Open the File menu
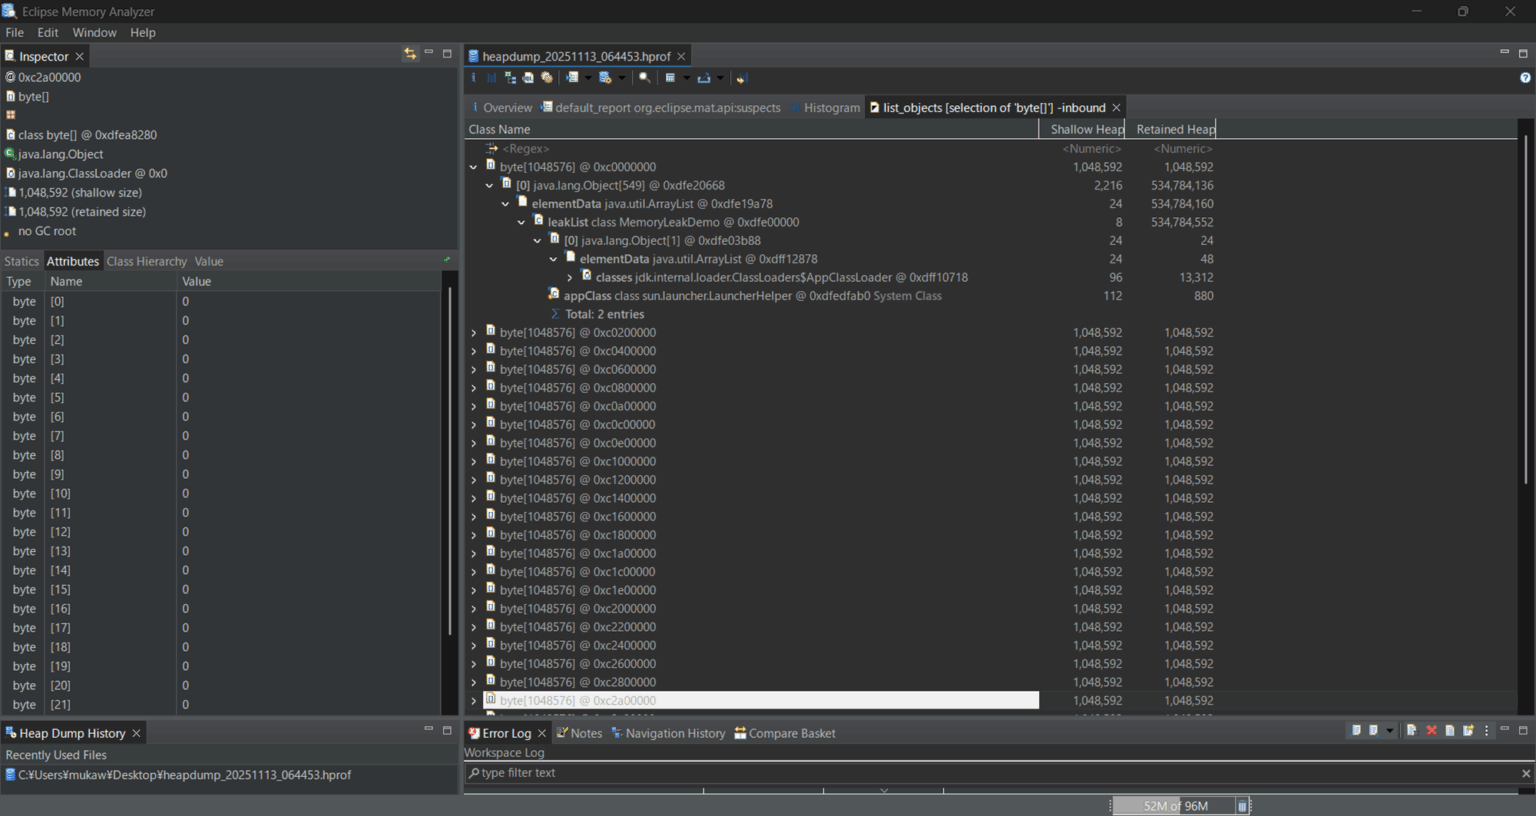Viewport: 1536px width, 816px height. click(x=15, y=32)
